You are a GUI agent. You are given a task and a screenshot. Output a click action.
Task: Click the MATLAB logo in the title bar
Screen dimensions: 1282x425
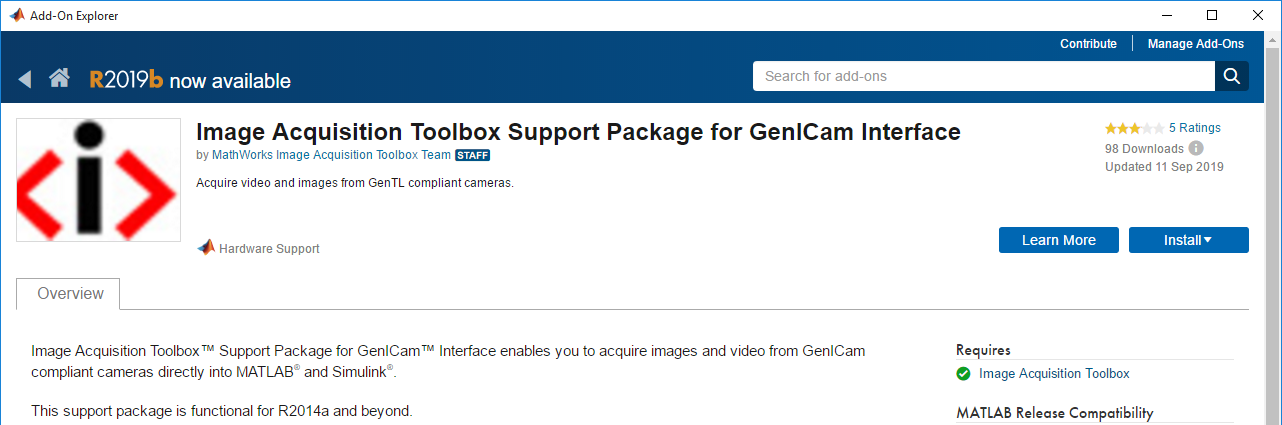pos(17,15)
